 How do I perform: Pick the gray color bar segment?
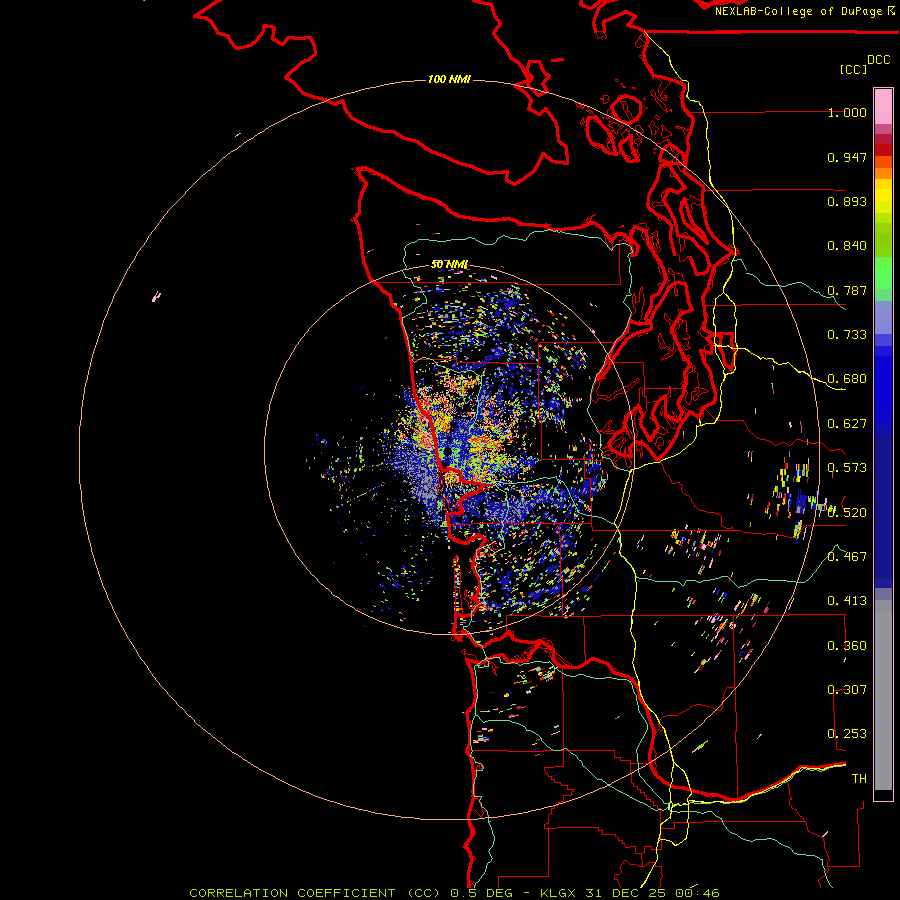[x=883, y=695]
